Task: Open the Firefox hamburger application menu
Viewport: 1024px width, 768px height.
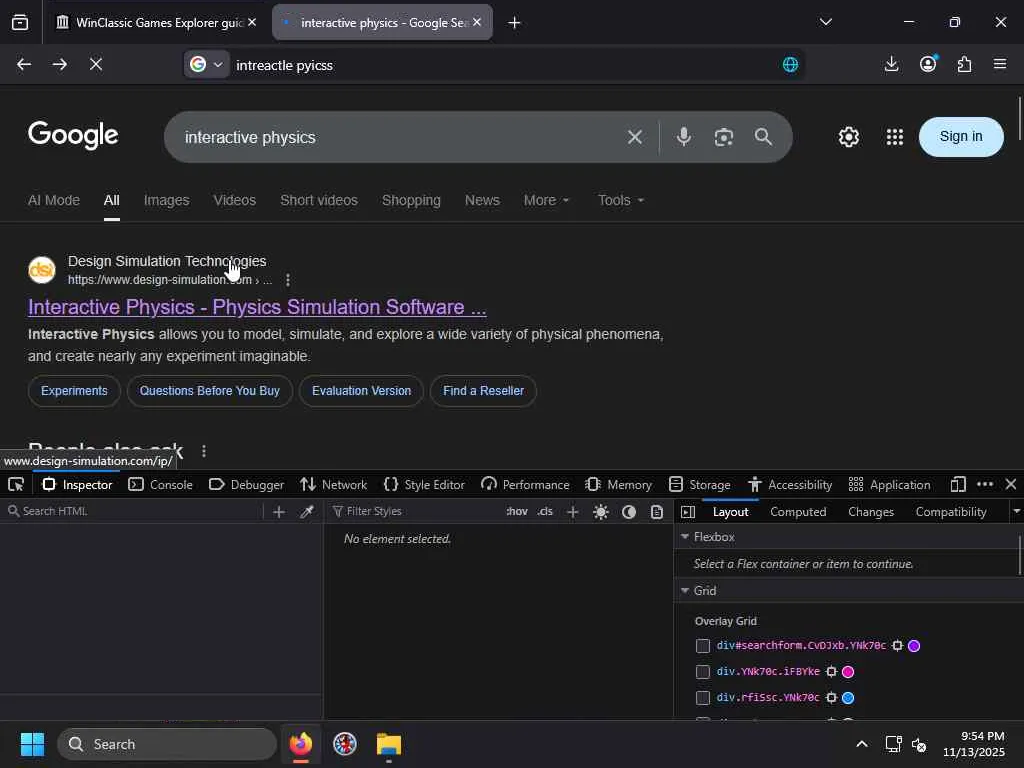Action: [x=1000, y=64]
